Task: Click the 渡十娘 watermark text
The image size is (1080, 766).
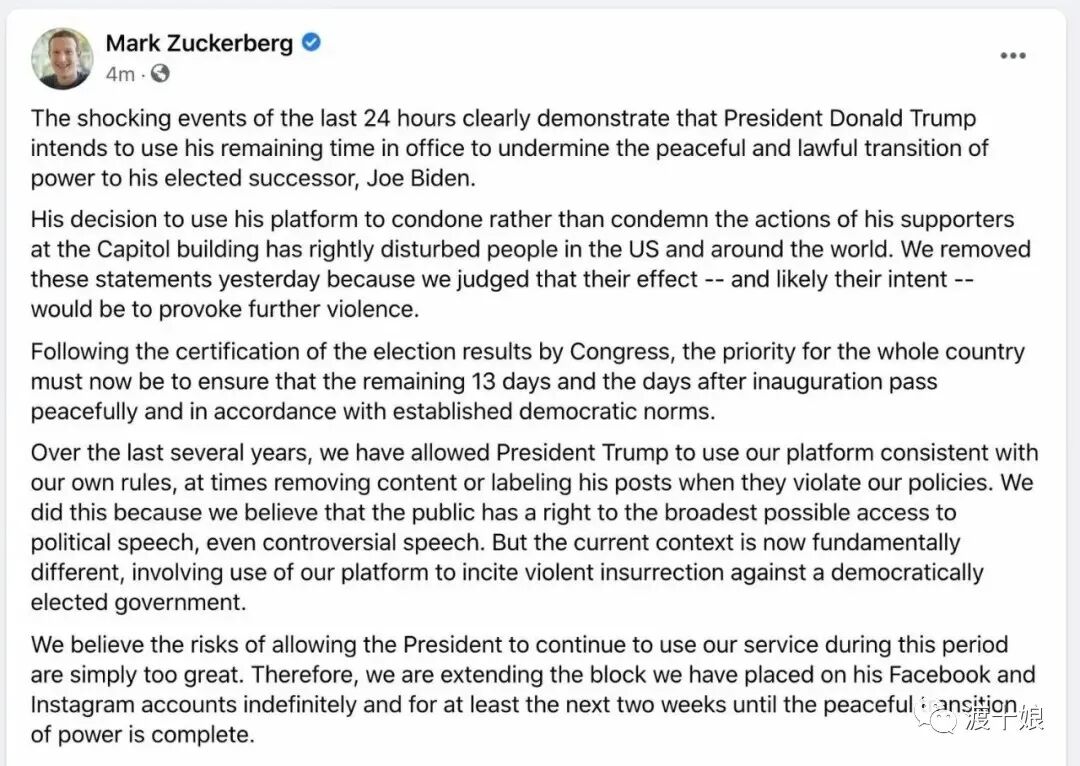Action: point(1004,718)
